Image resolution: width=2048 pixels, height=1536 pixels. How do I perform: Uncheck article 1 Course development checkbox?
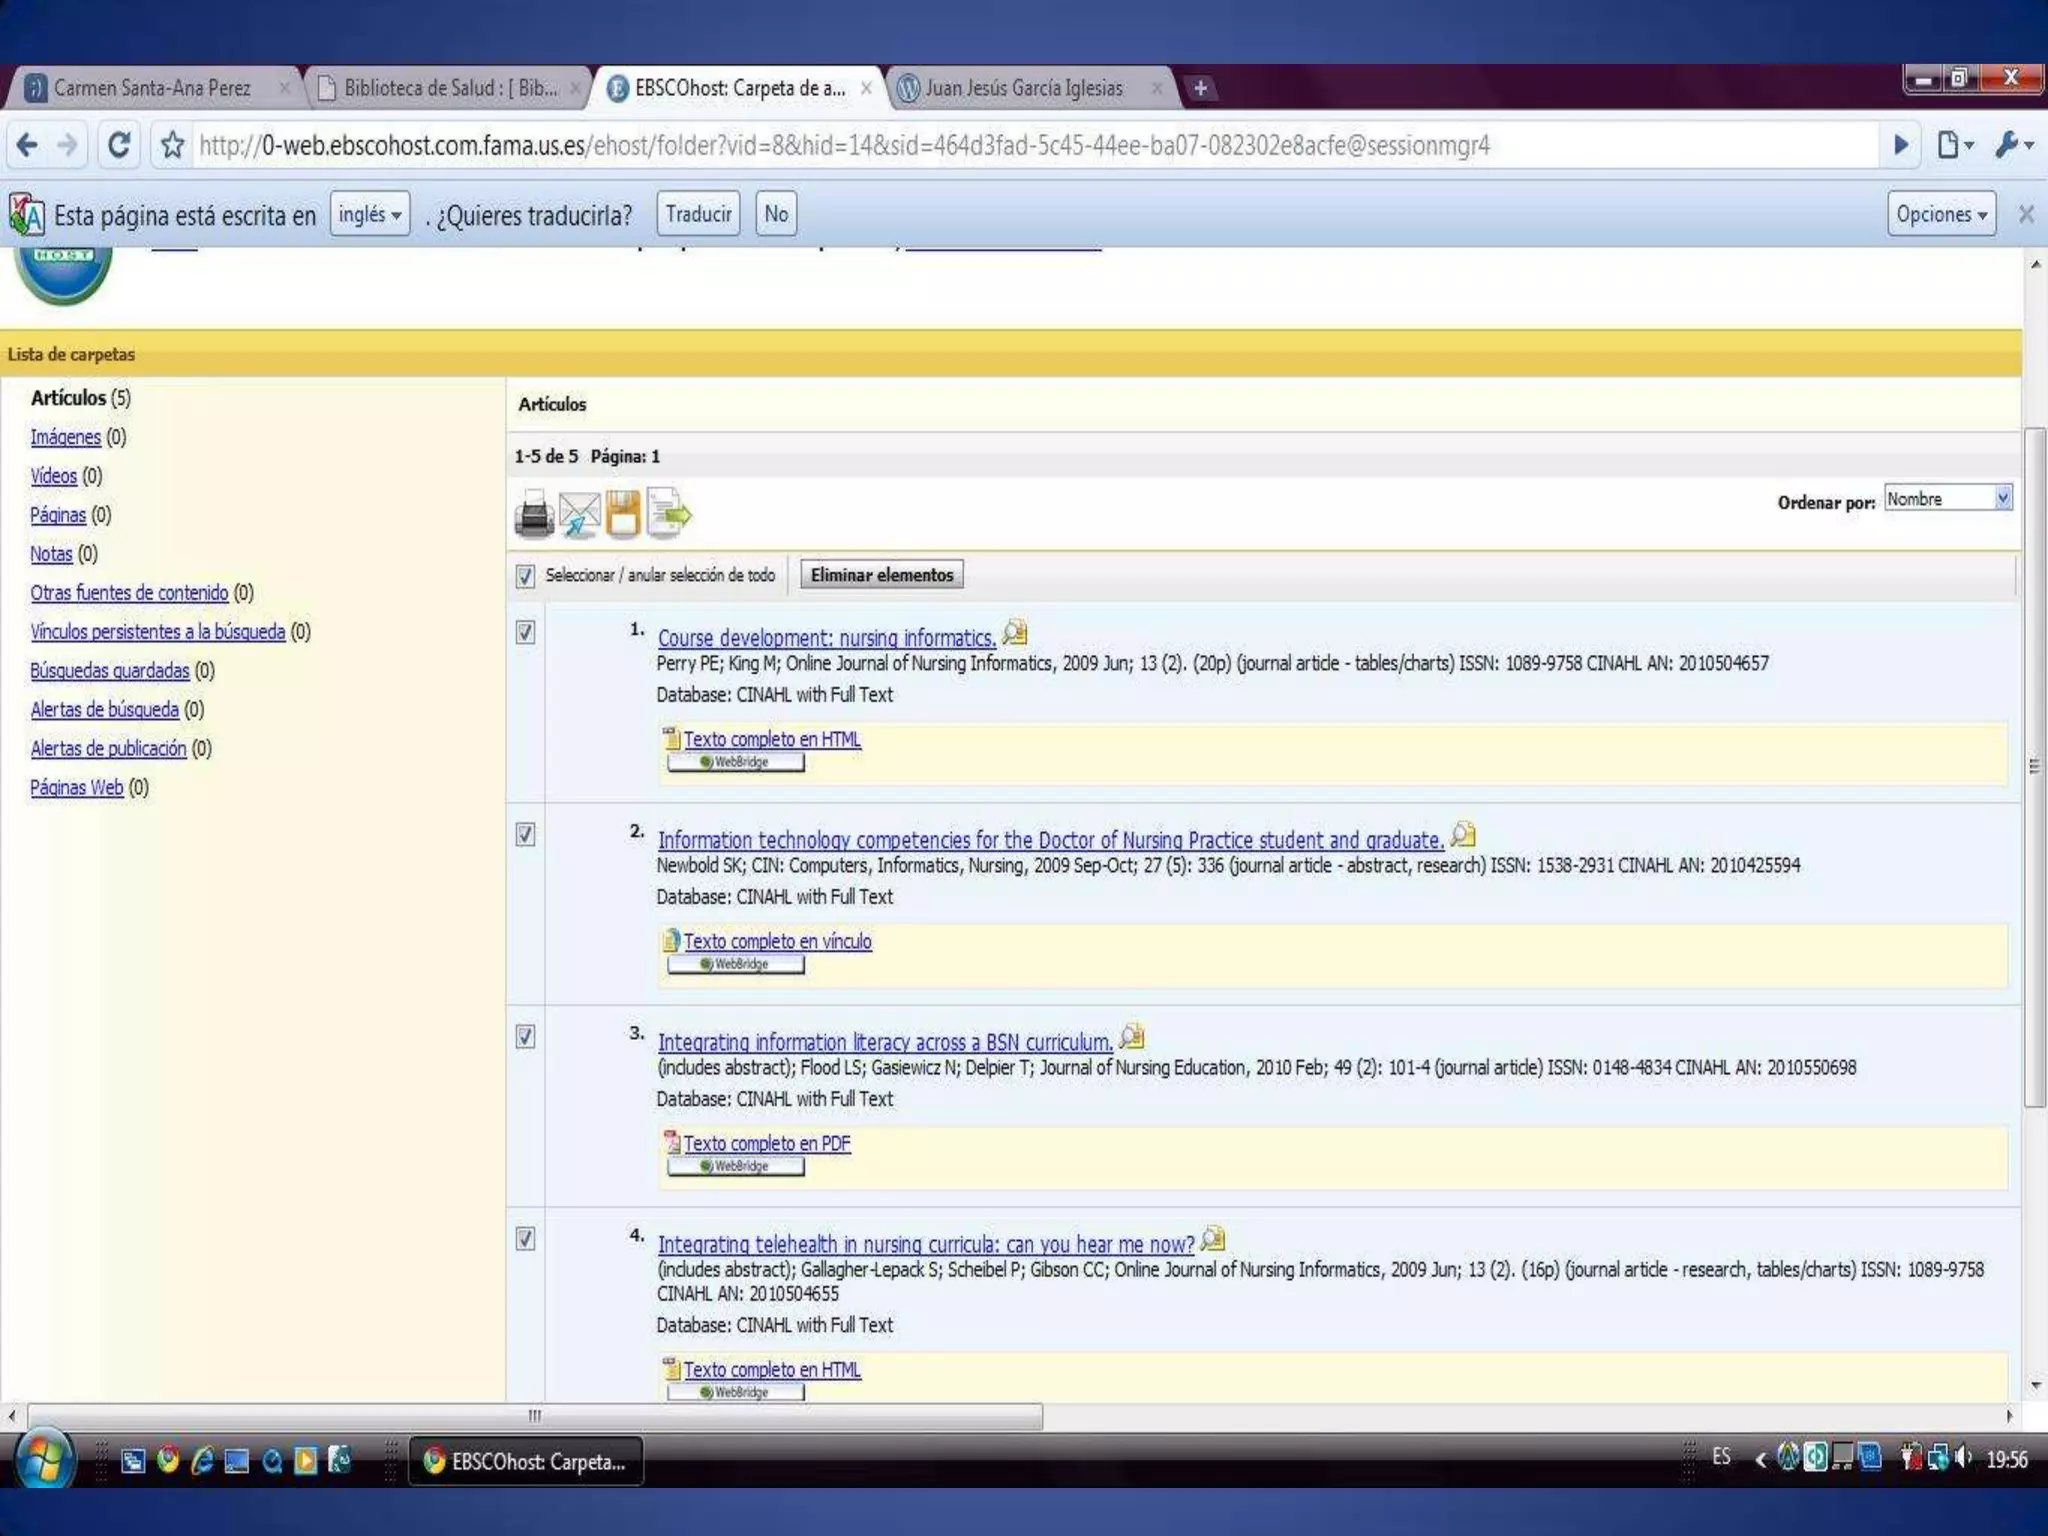point(525,632)
